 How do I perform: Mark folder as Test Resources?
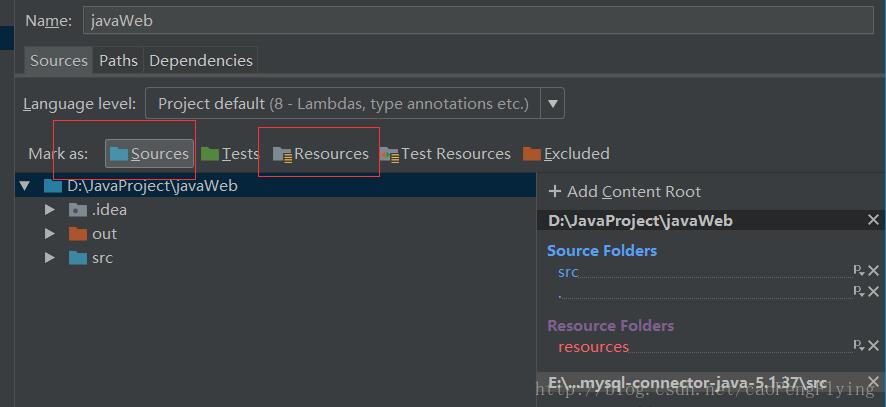pos(445,154)
